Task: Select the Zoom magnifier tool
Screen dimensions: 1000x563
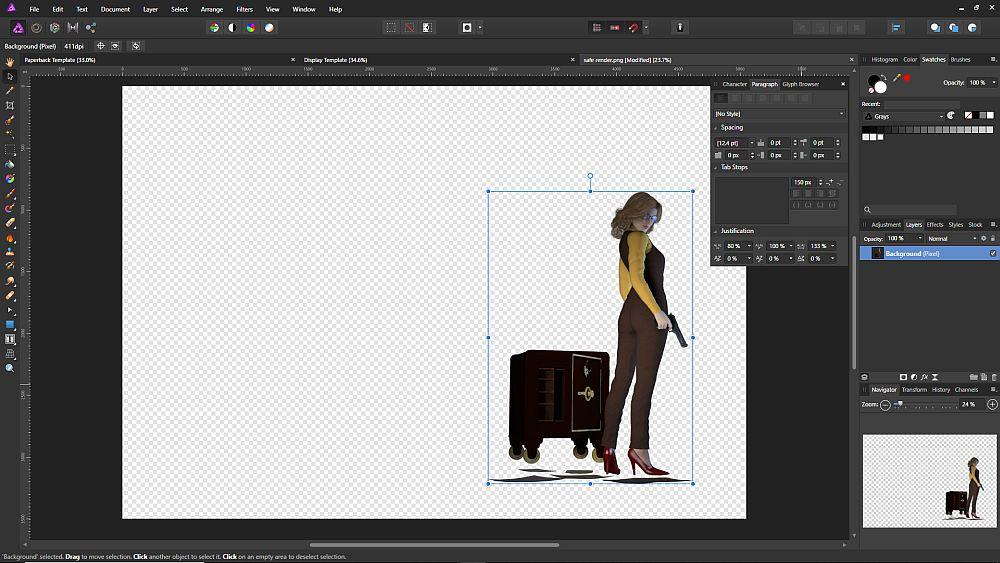Action: (x=10, y=368)
